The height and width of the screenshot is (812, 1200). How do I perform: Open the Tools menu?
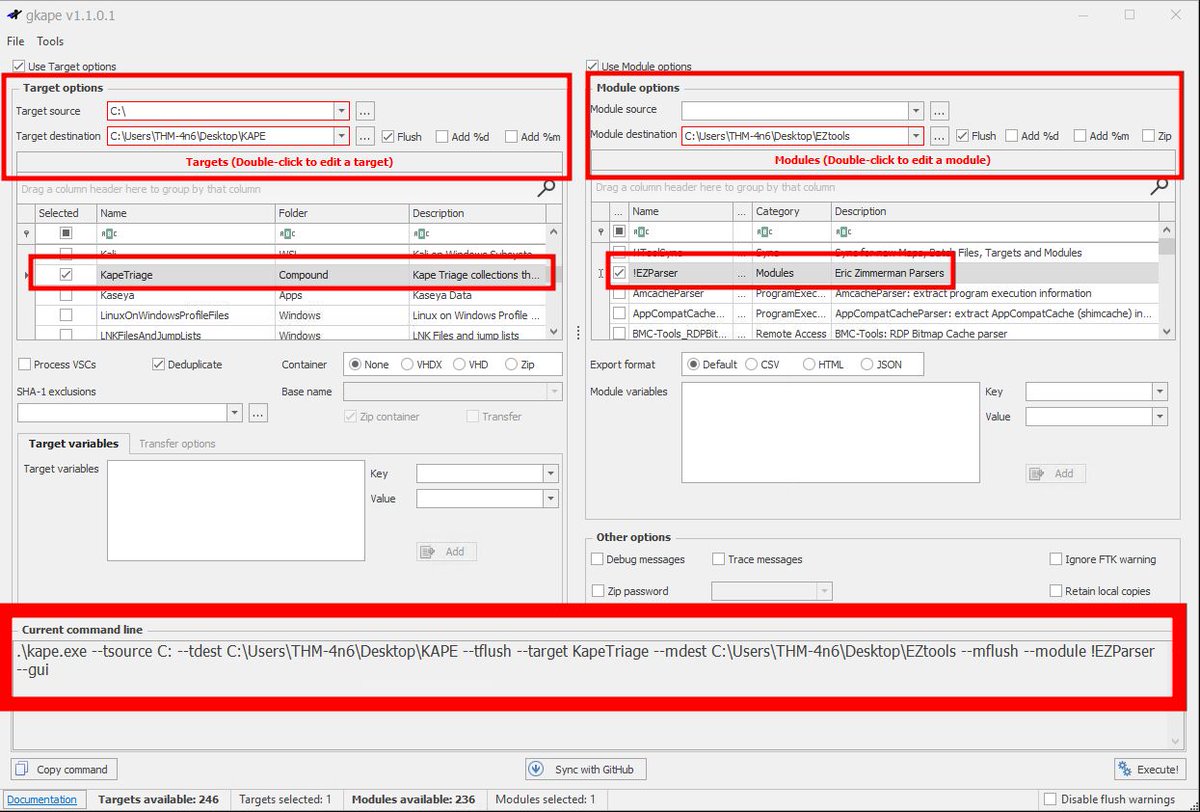click(x=50, y=42)
